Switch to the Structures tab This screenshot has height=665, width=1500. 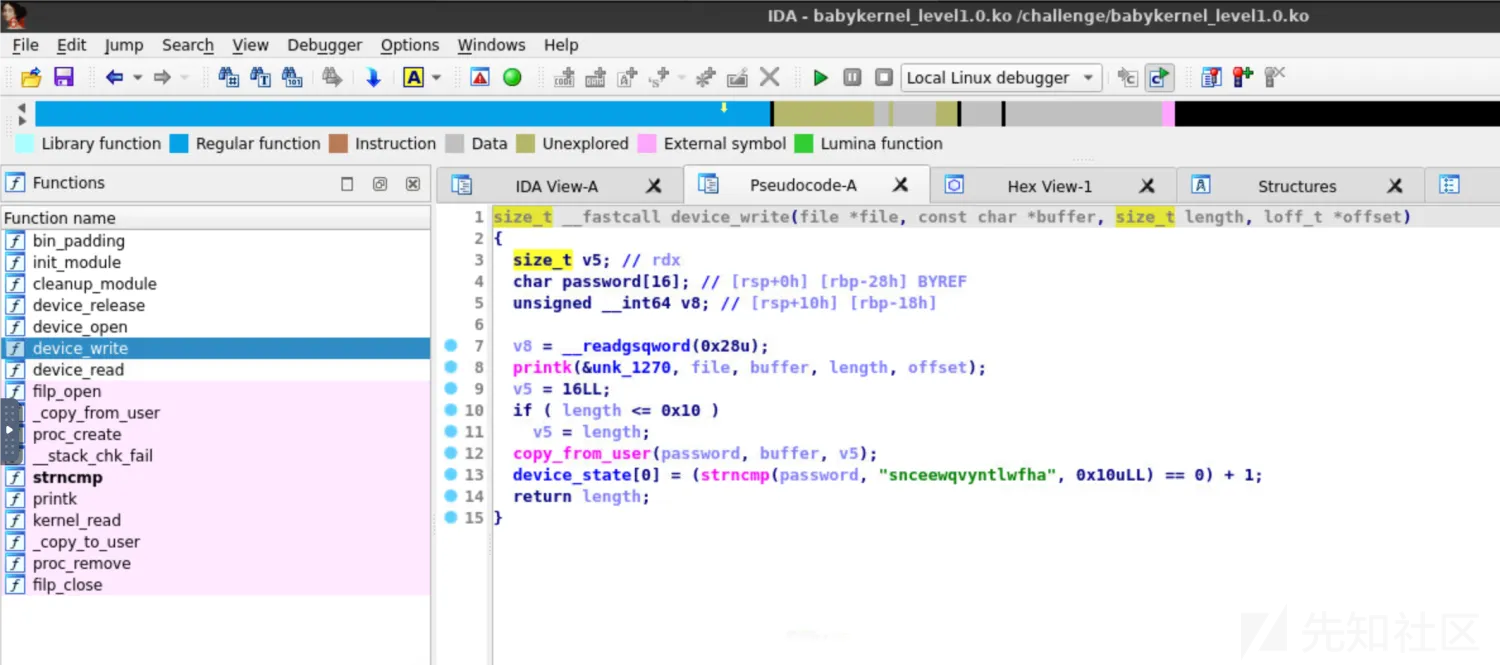pyautogui.click(x=1296, y=186)
